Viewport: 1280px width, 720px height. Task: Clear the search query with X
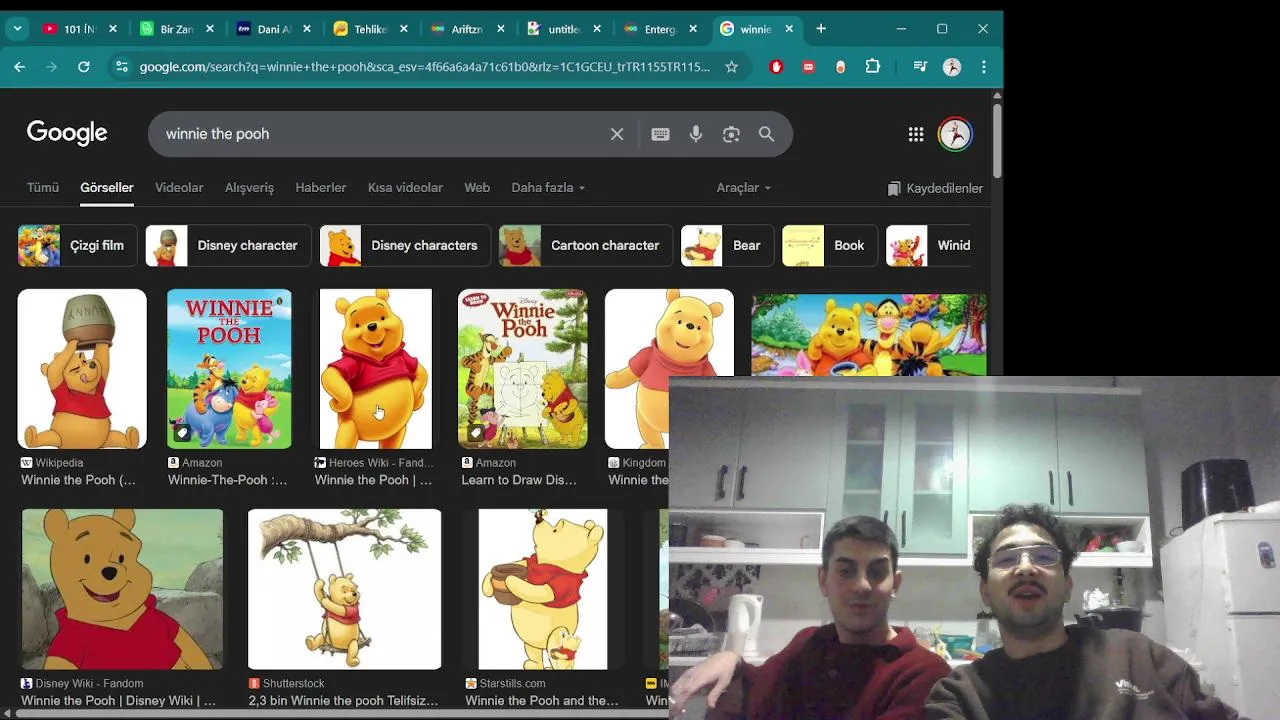click(617, 134)
